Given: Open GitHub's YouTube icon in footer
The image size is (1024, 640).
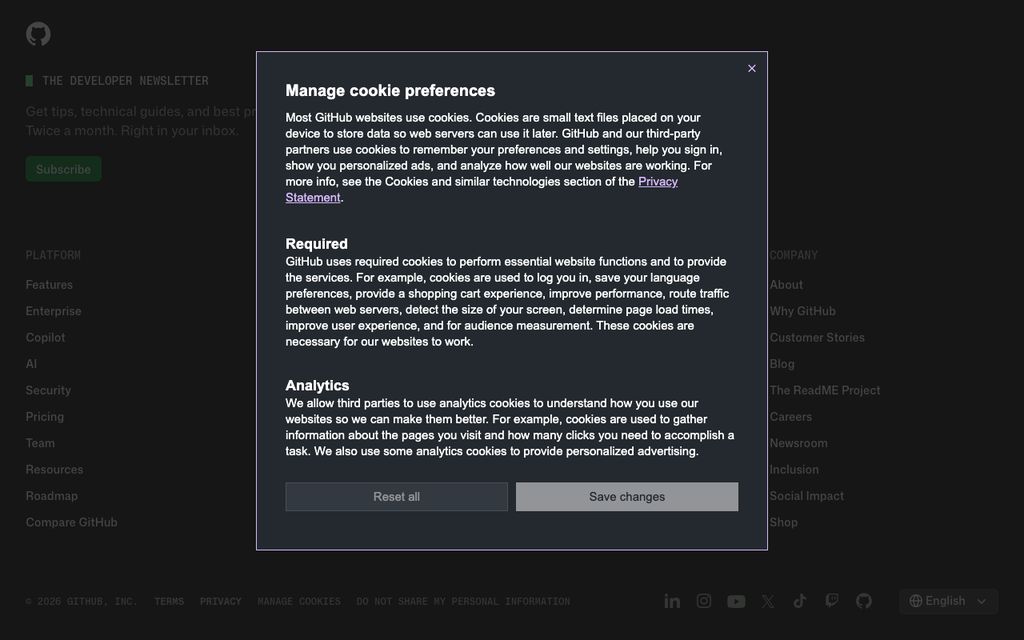Looking at the screenshot, I should point(736,601).
